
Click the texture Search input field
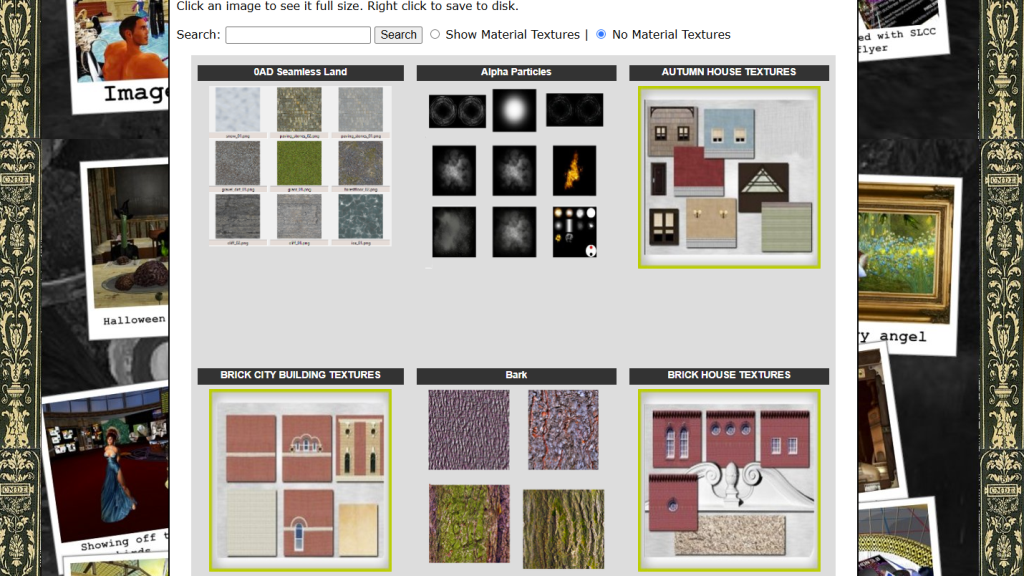pos(298,35)
